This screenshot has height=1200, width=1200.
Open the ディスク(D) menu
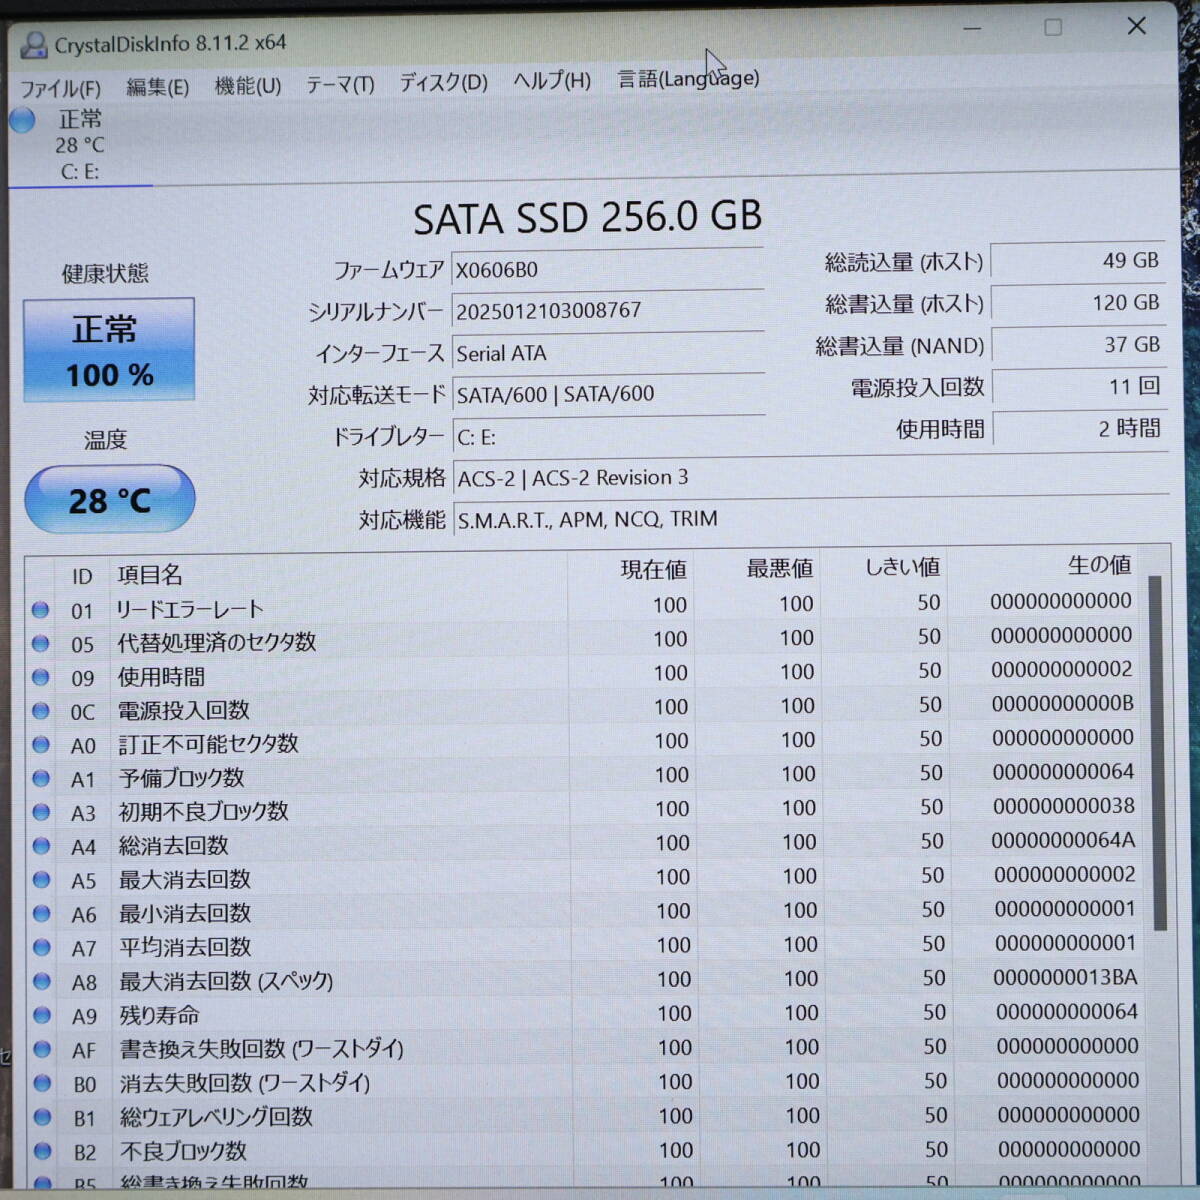[444, 83]
